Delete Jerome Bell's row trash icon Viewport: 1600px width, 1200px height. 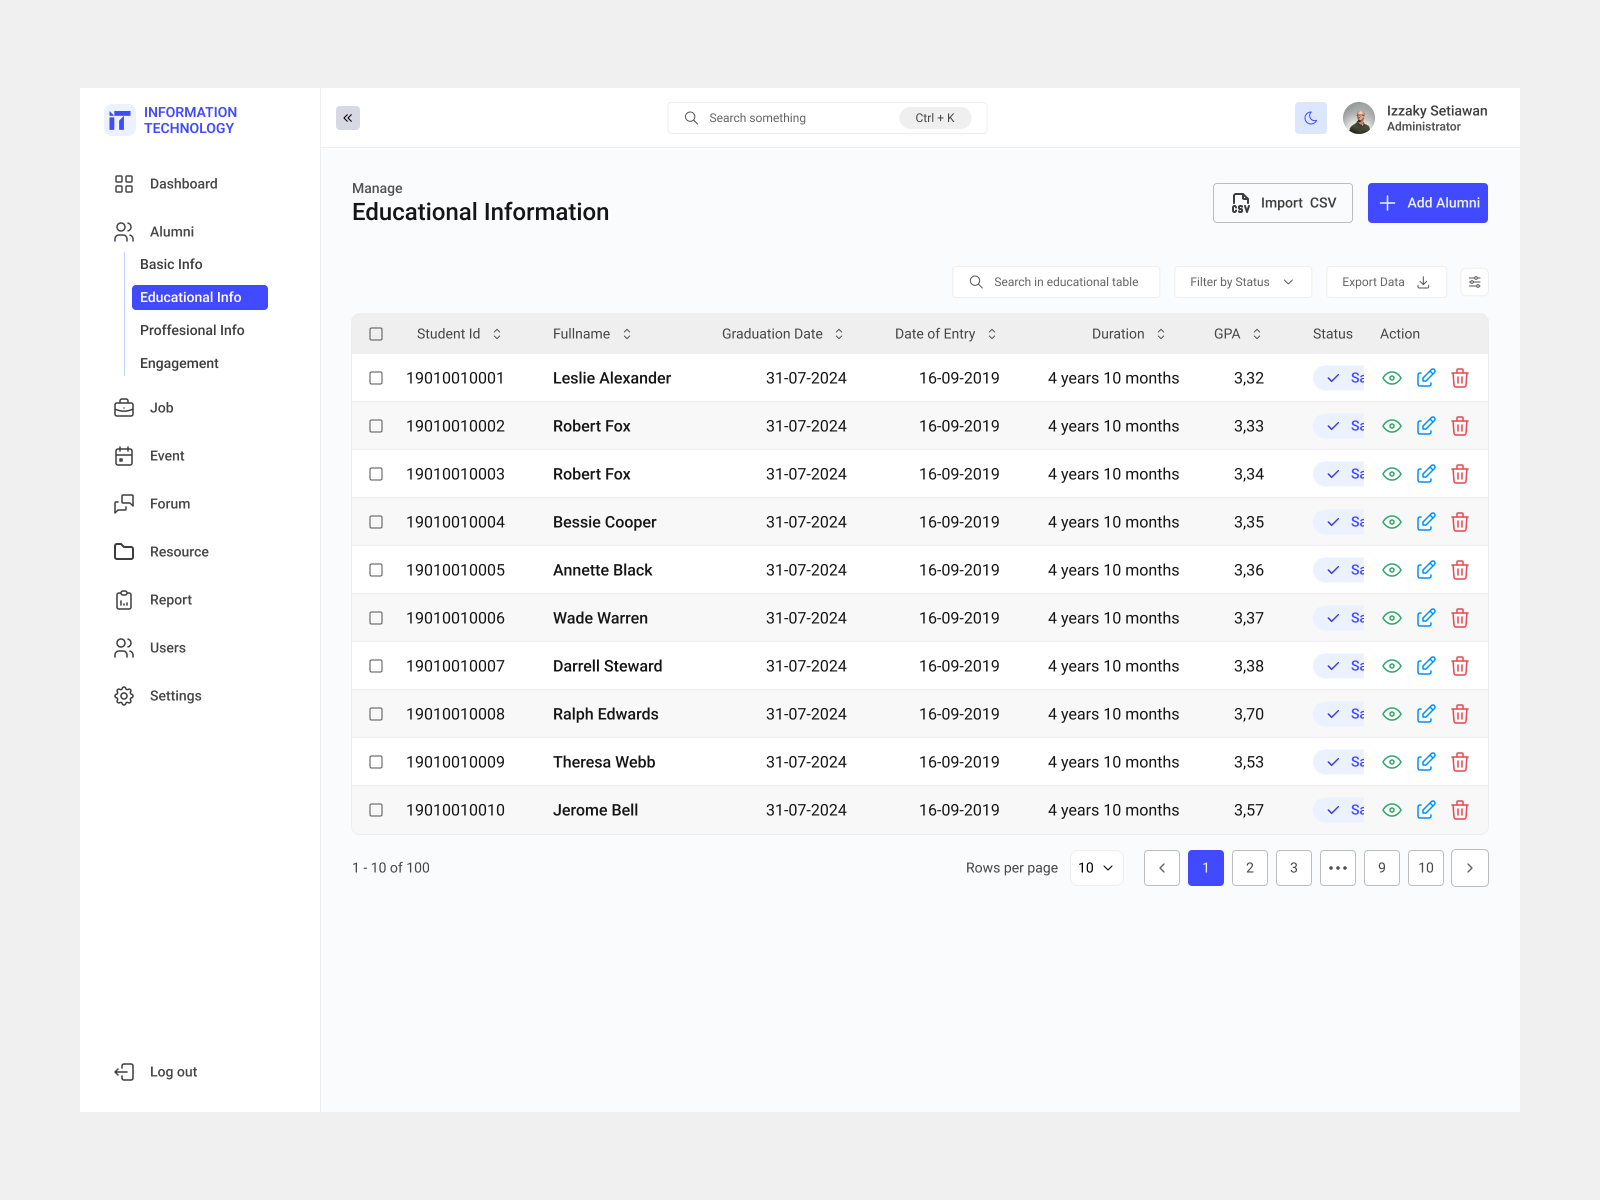[1460, 810]
